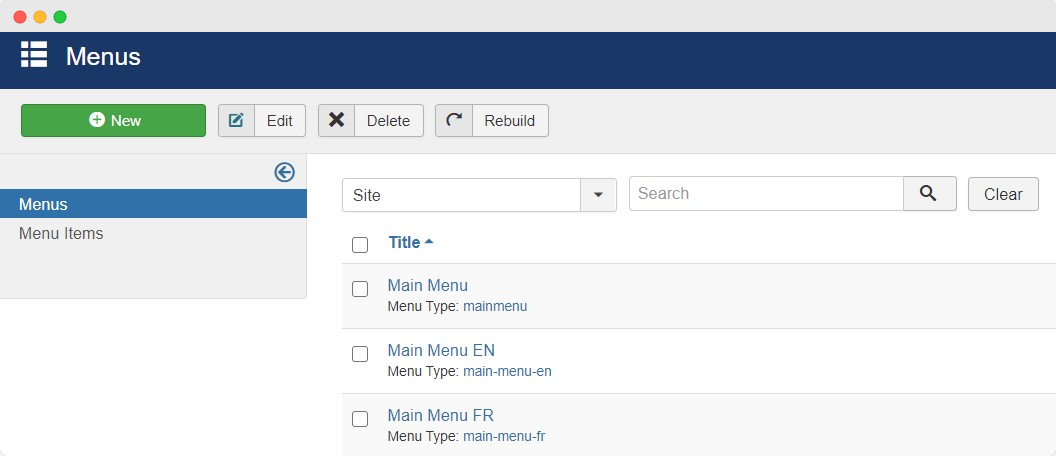Click the Clear button
Image resolution: width=1056 pixels, height=456 pixels.
tap(1003, 194)
